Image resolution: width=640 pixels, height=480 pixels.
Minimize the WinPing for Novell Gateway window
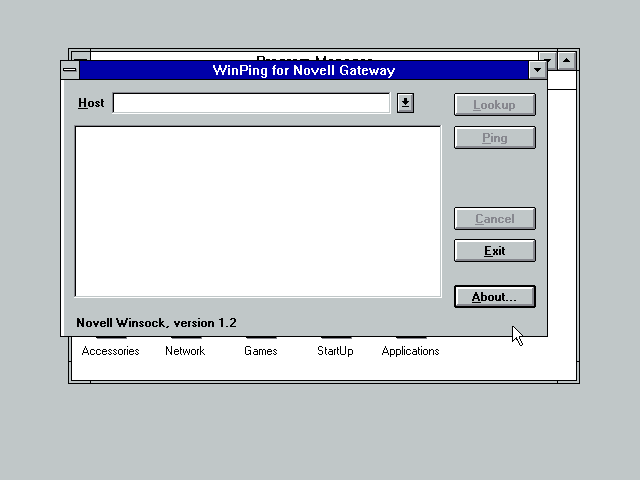click(538, 70)
